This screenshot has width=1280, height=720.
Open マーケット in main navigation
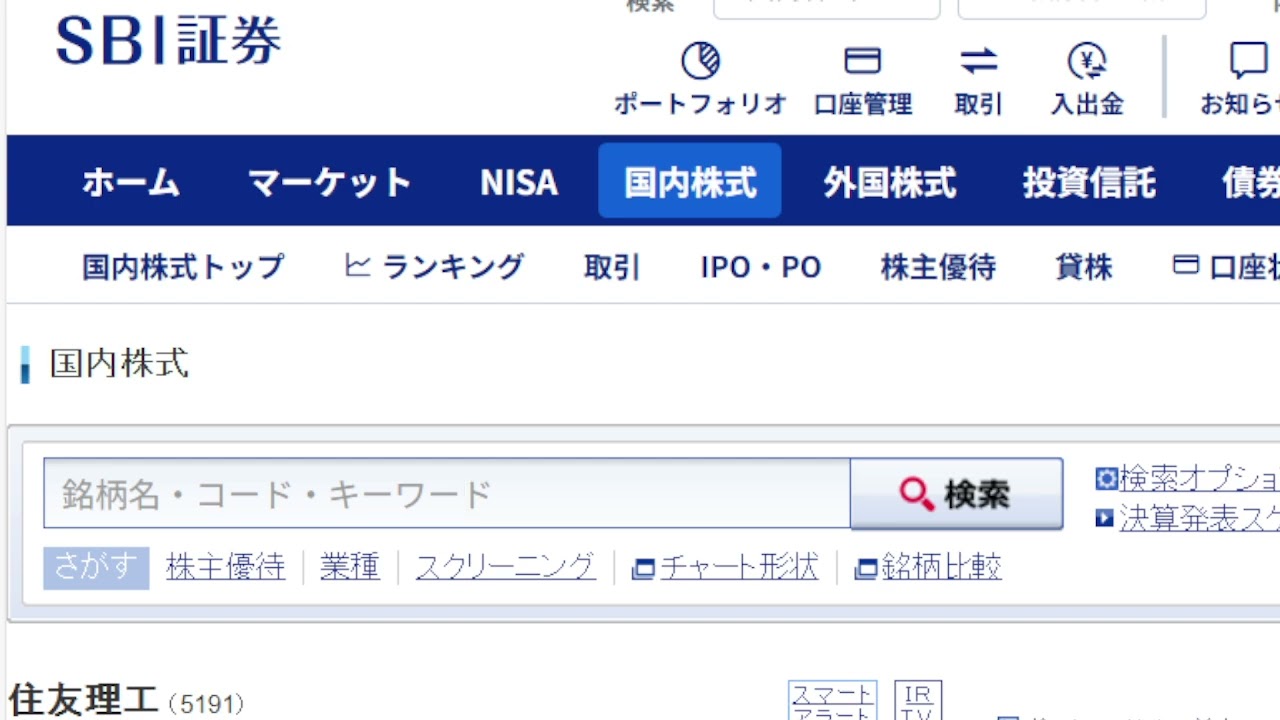point(329,182)
